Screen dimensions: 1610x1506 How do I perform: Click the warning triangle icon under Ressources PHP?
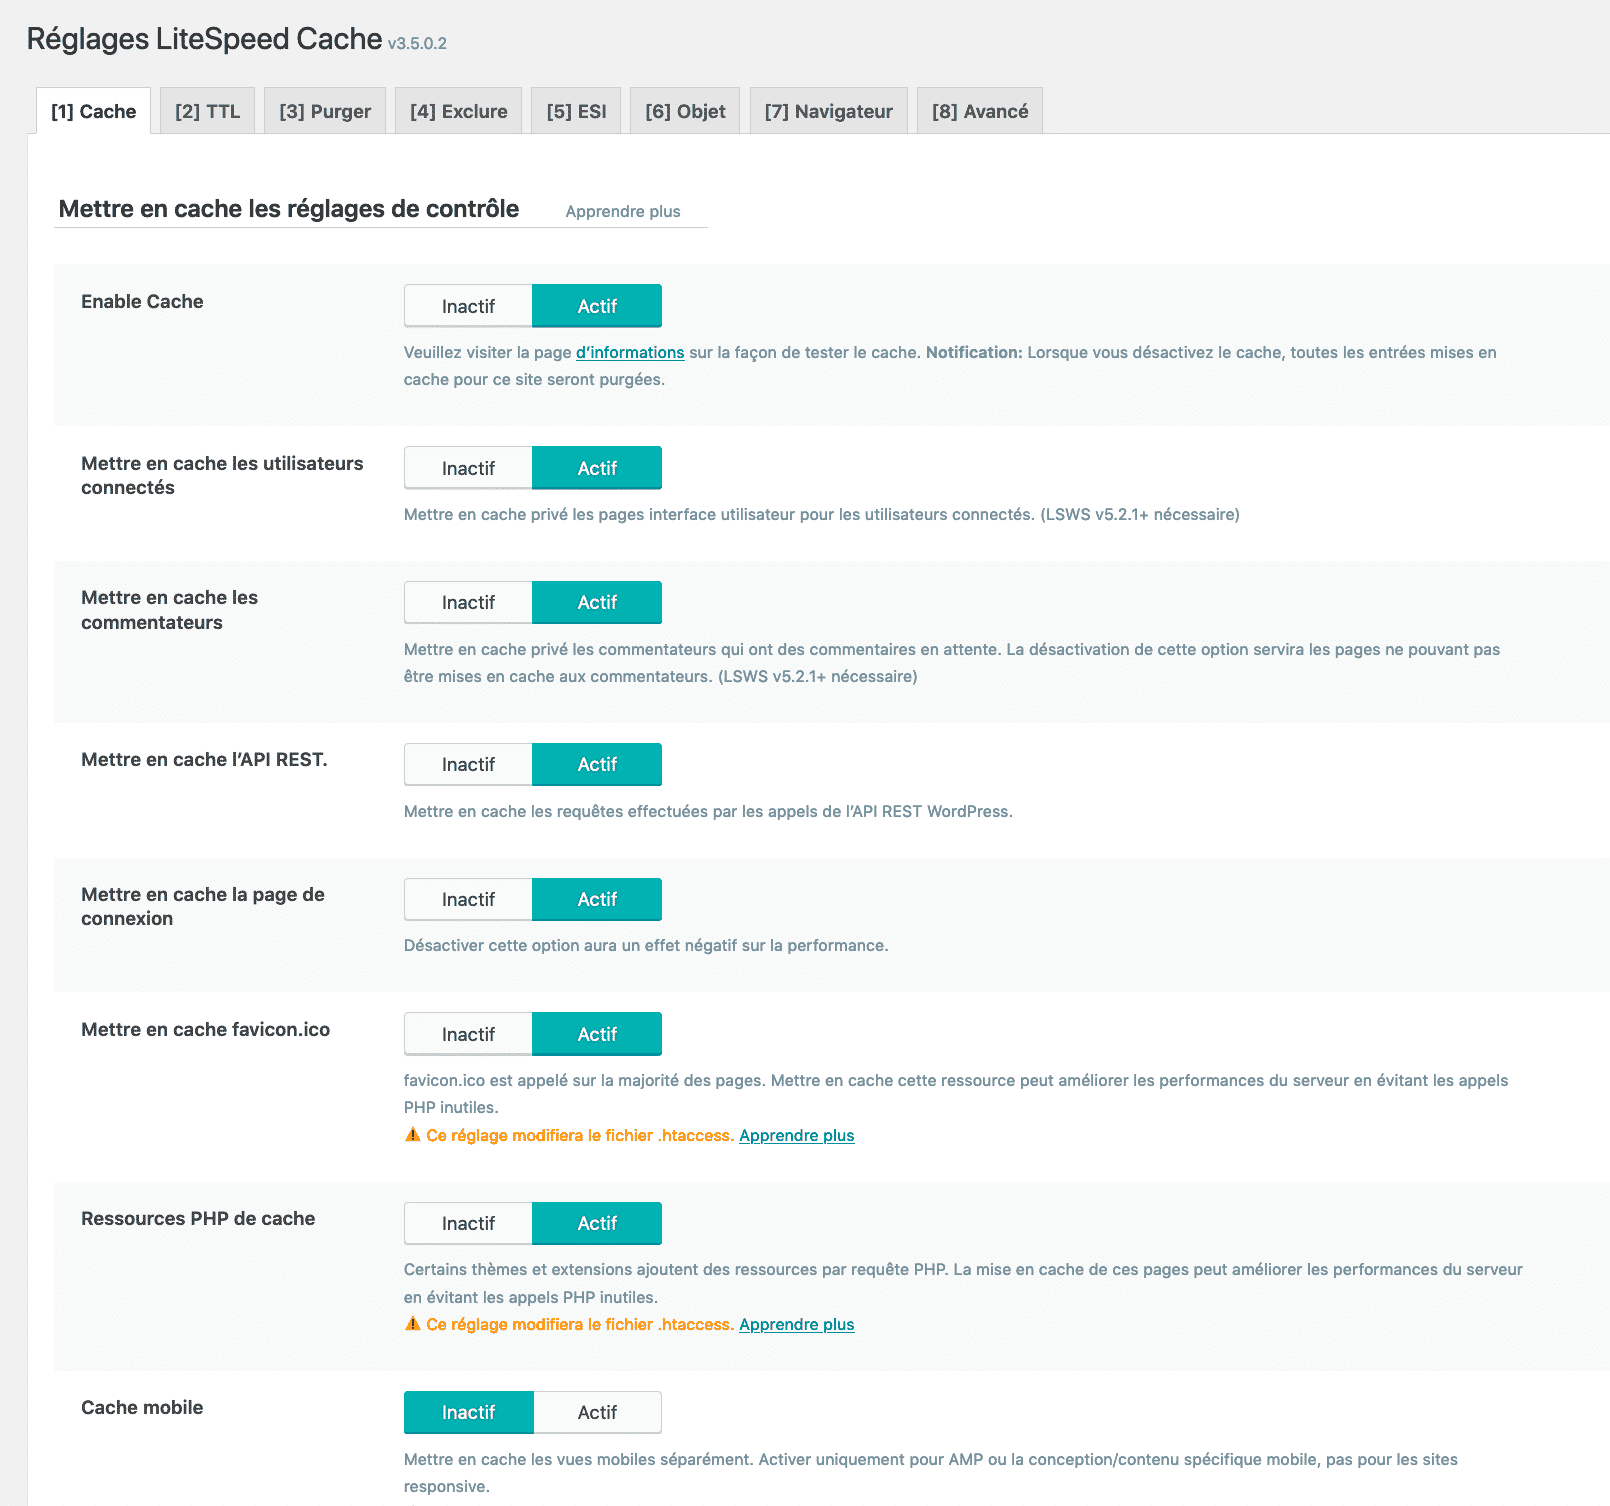412,1324
